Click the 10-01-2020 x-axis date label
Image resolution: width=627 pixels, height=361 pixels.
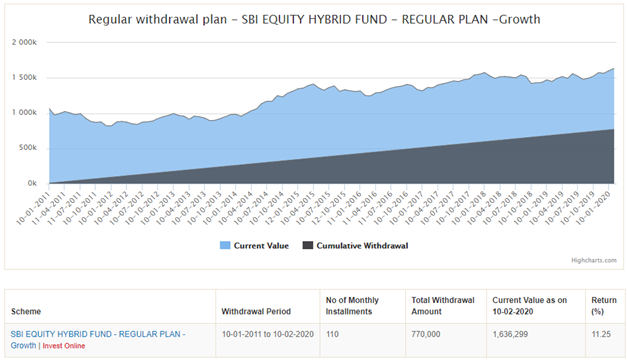[x=594, y=207]
